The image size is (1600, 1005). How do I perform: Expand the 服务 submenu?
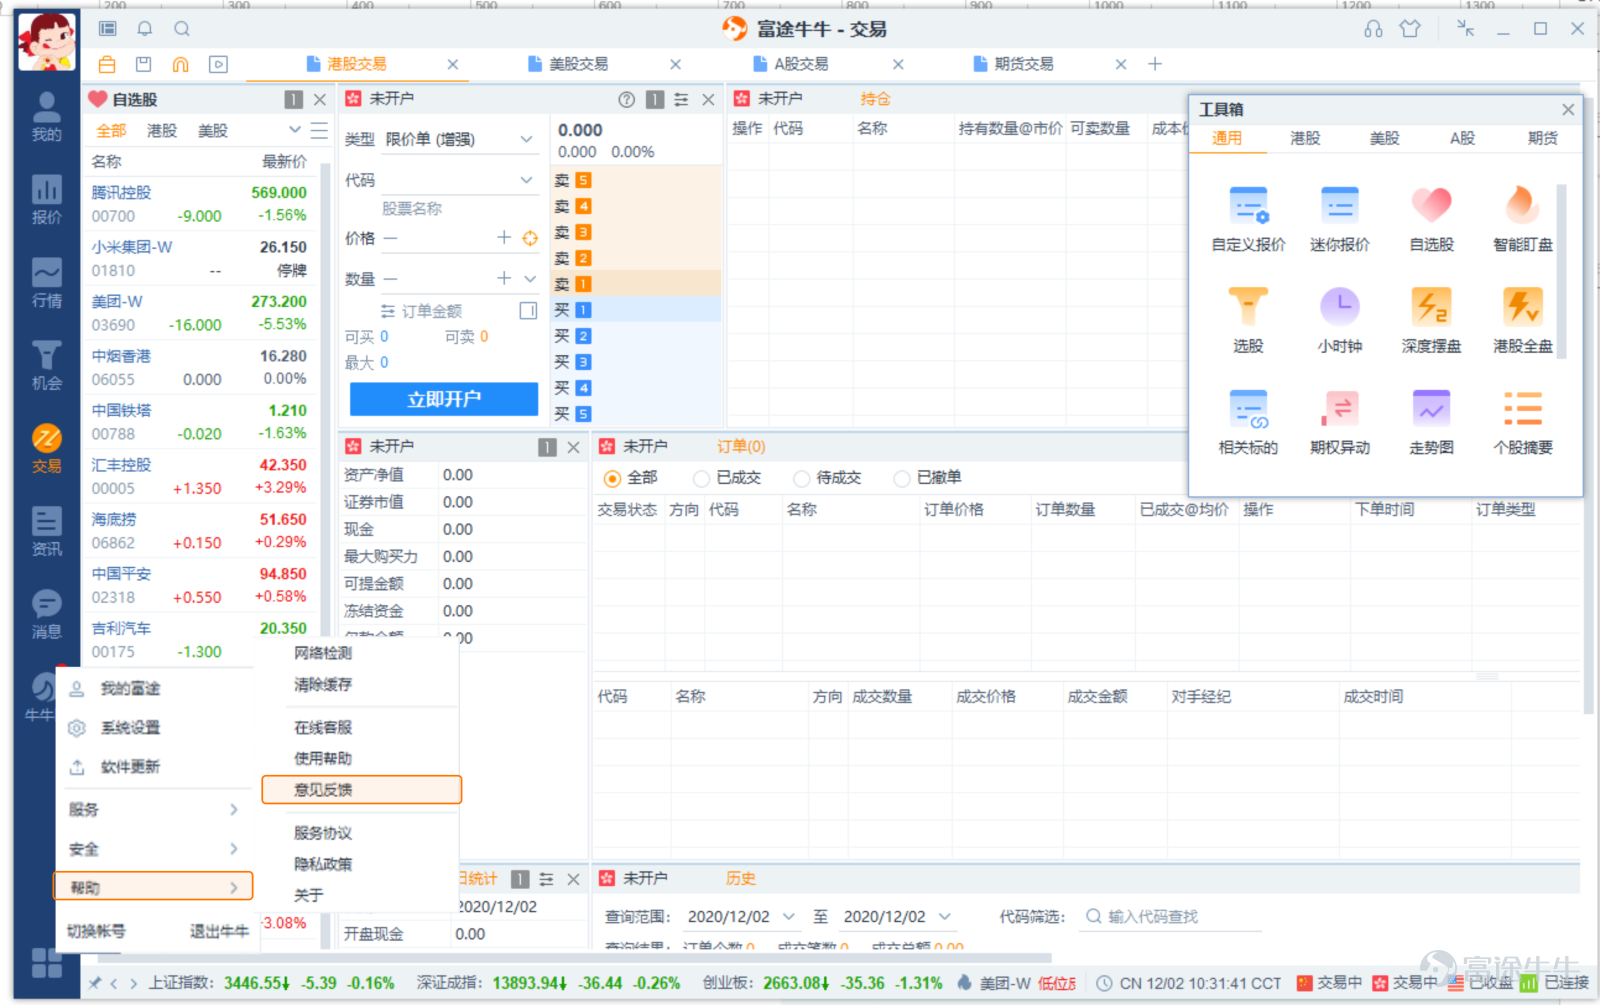point(153,810)
